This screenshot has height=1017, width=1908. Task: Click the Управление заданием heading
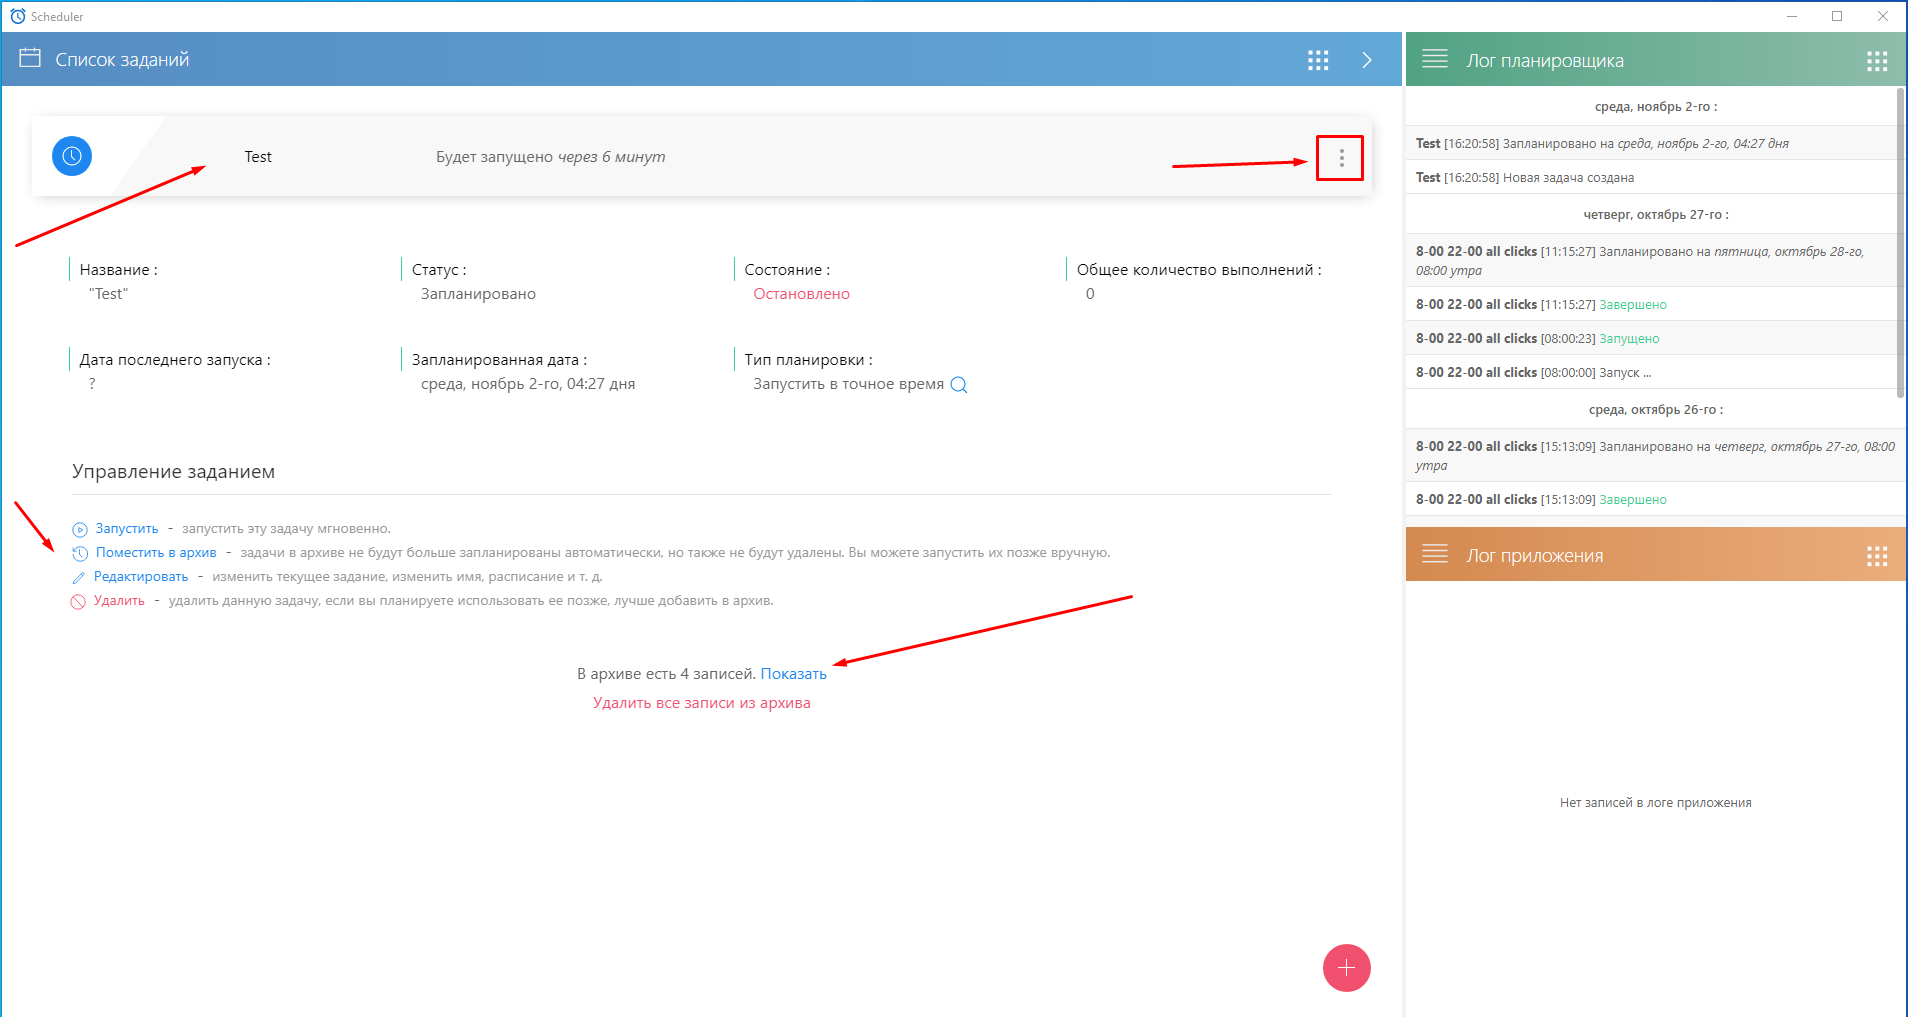pos(173,472)
